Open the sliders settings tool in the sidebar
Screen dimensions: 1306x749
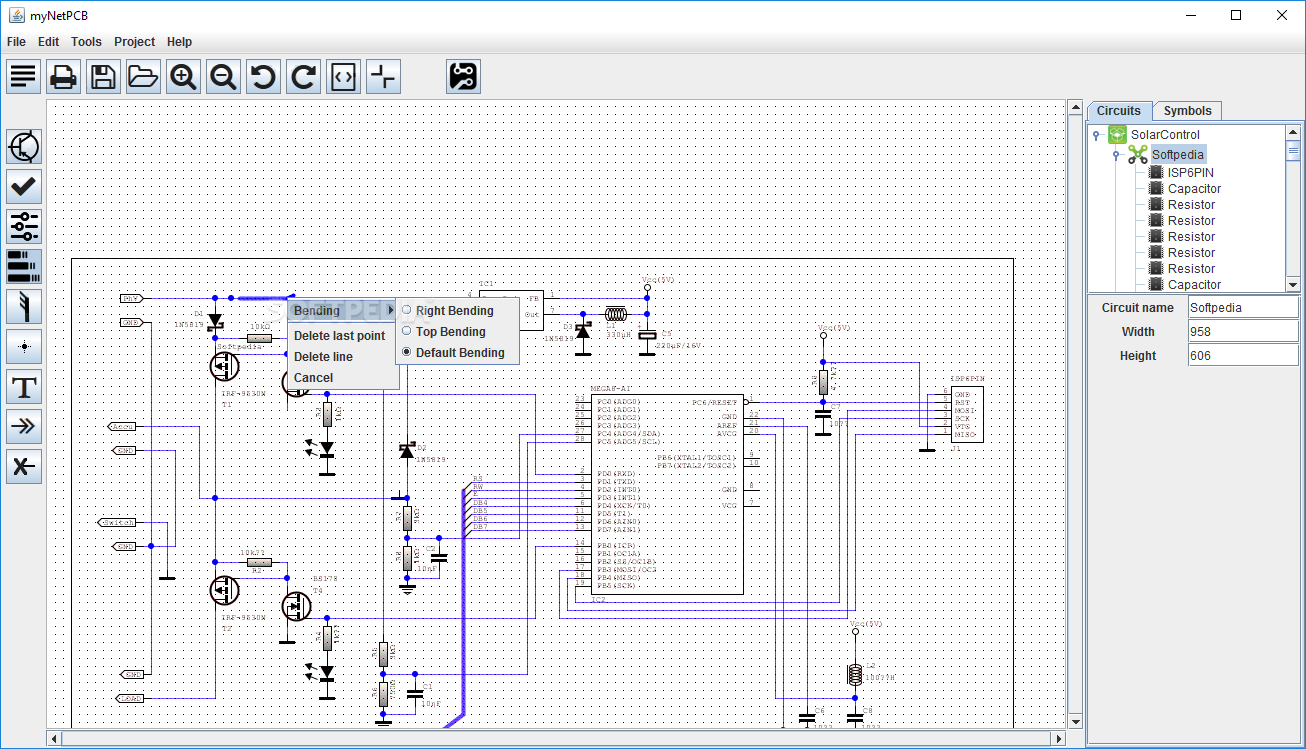pyautogui.click(x=24, y=226)
